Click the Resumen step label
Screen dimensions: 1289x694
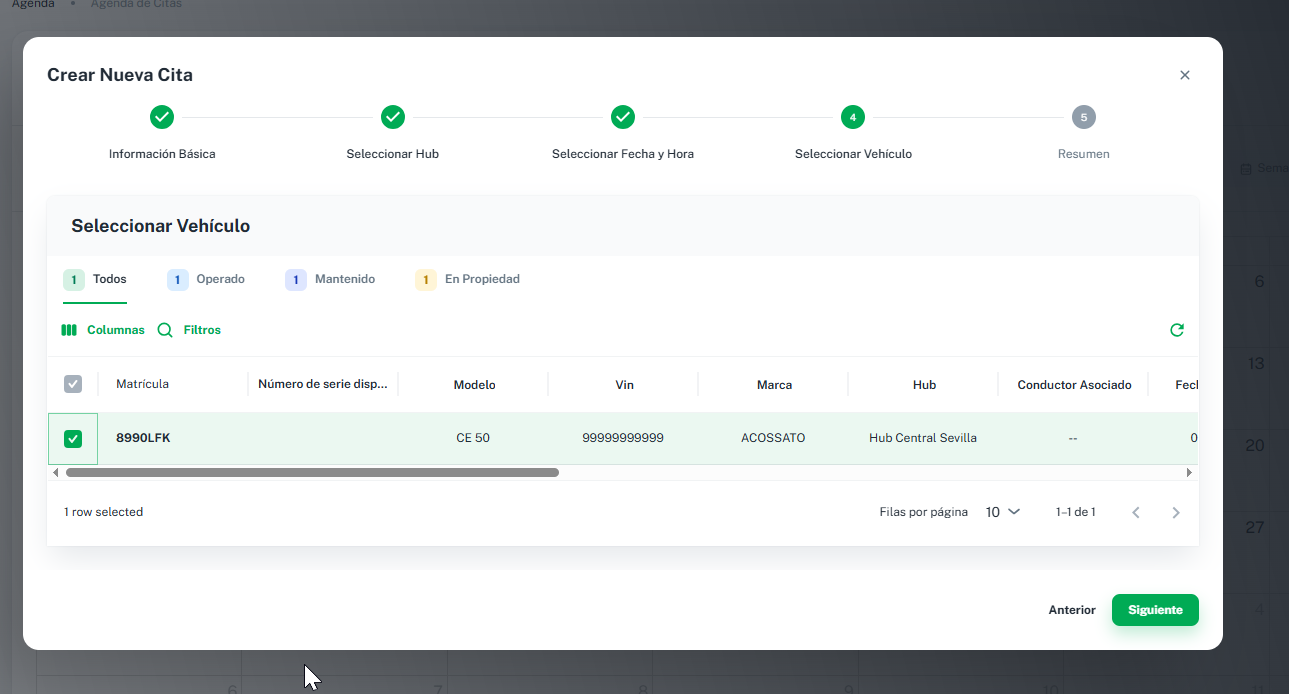tap(1083, 154)
